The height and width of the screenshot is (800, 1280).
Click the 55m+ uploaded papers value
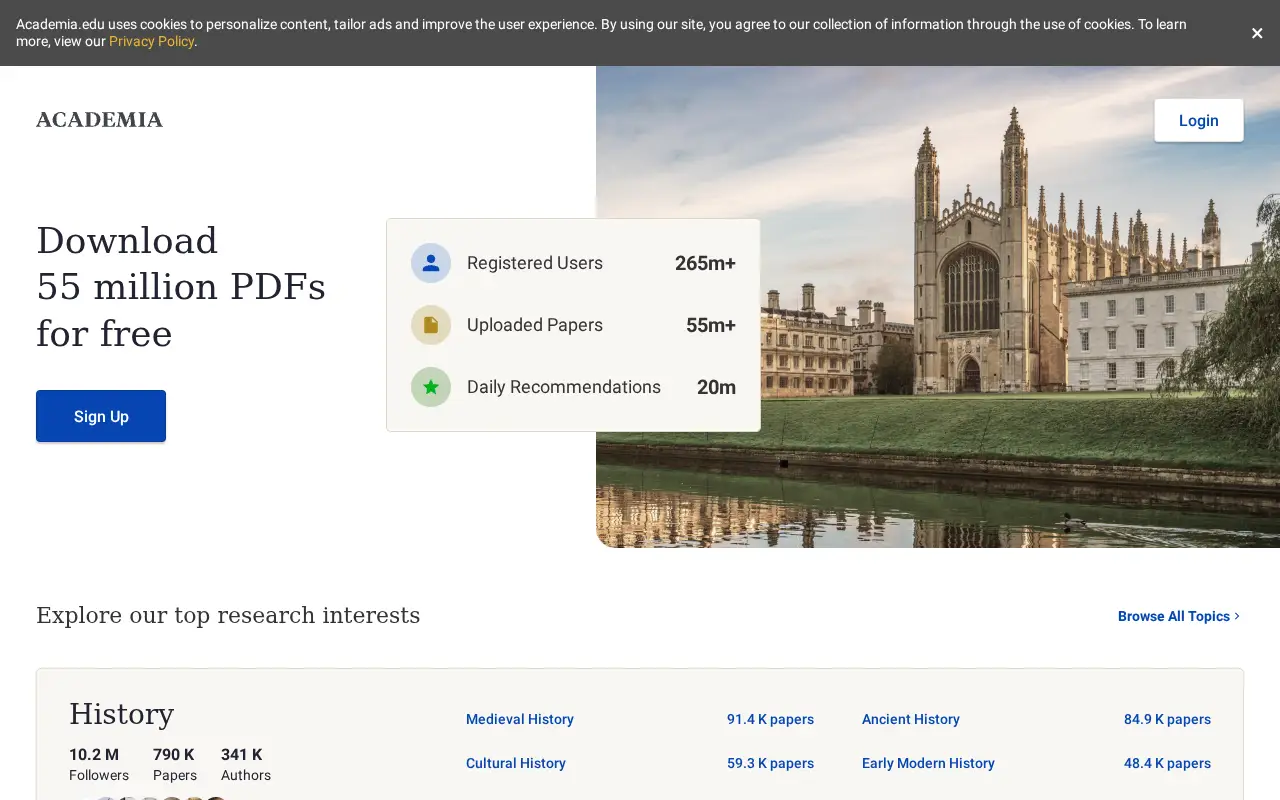[x=711, y=325]
